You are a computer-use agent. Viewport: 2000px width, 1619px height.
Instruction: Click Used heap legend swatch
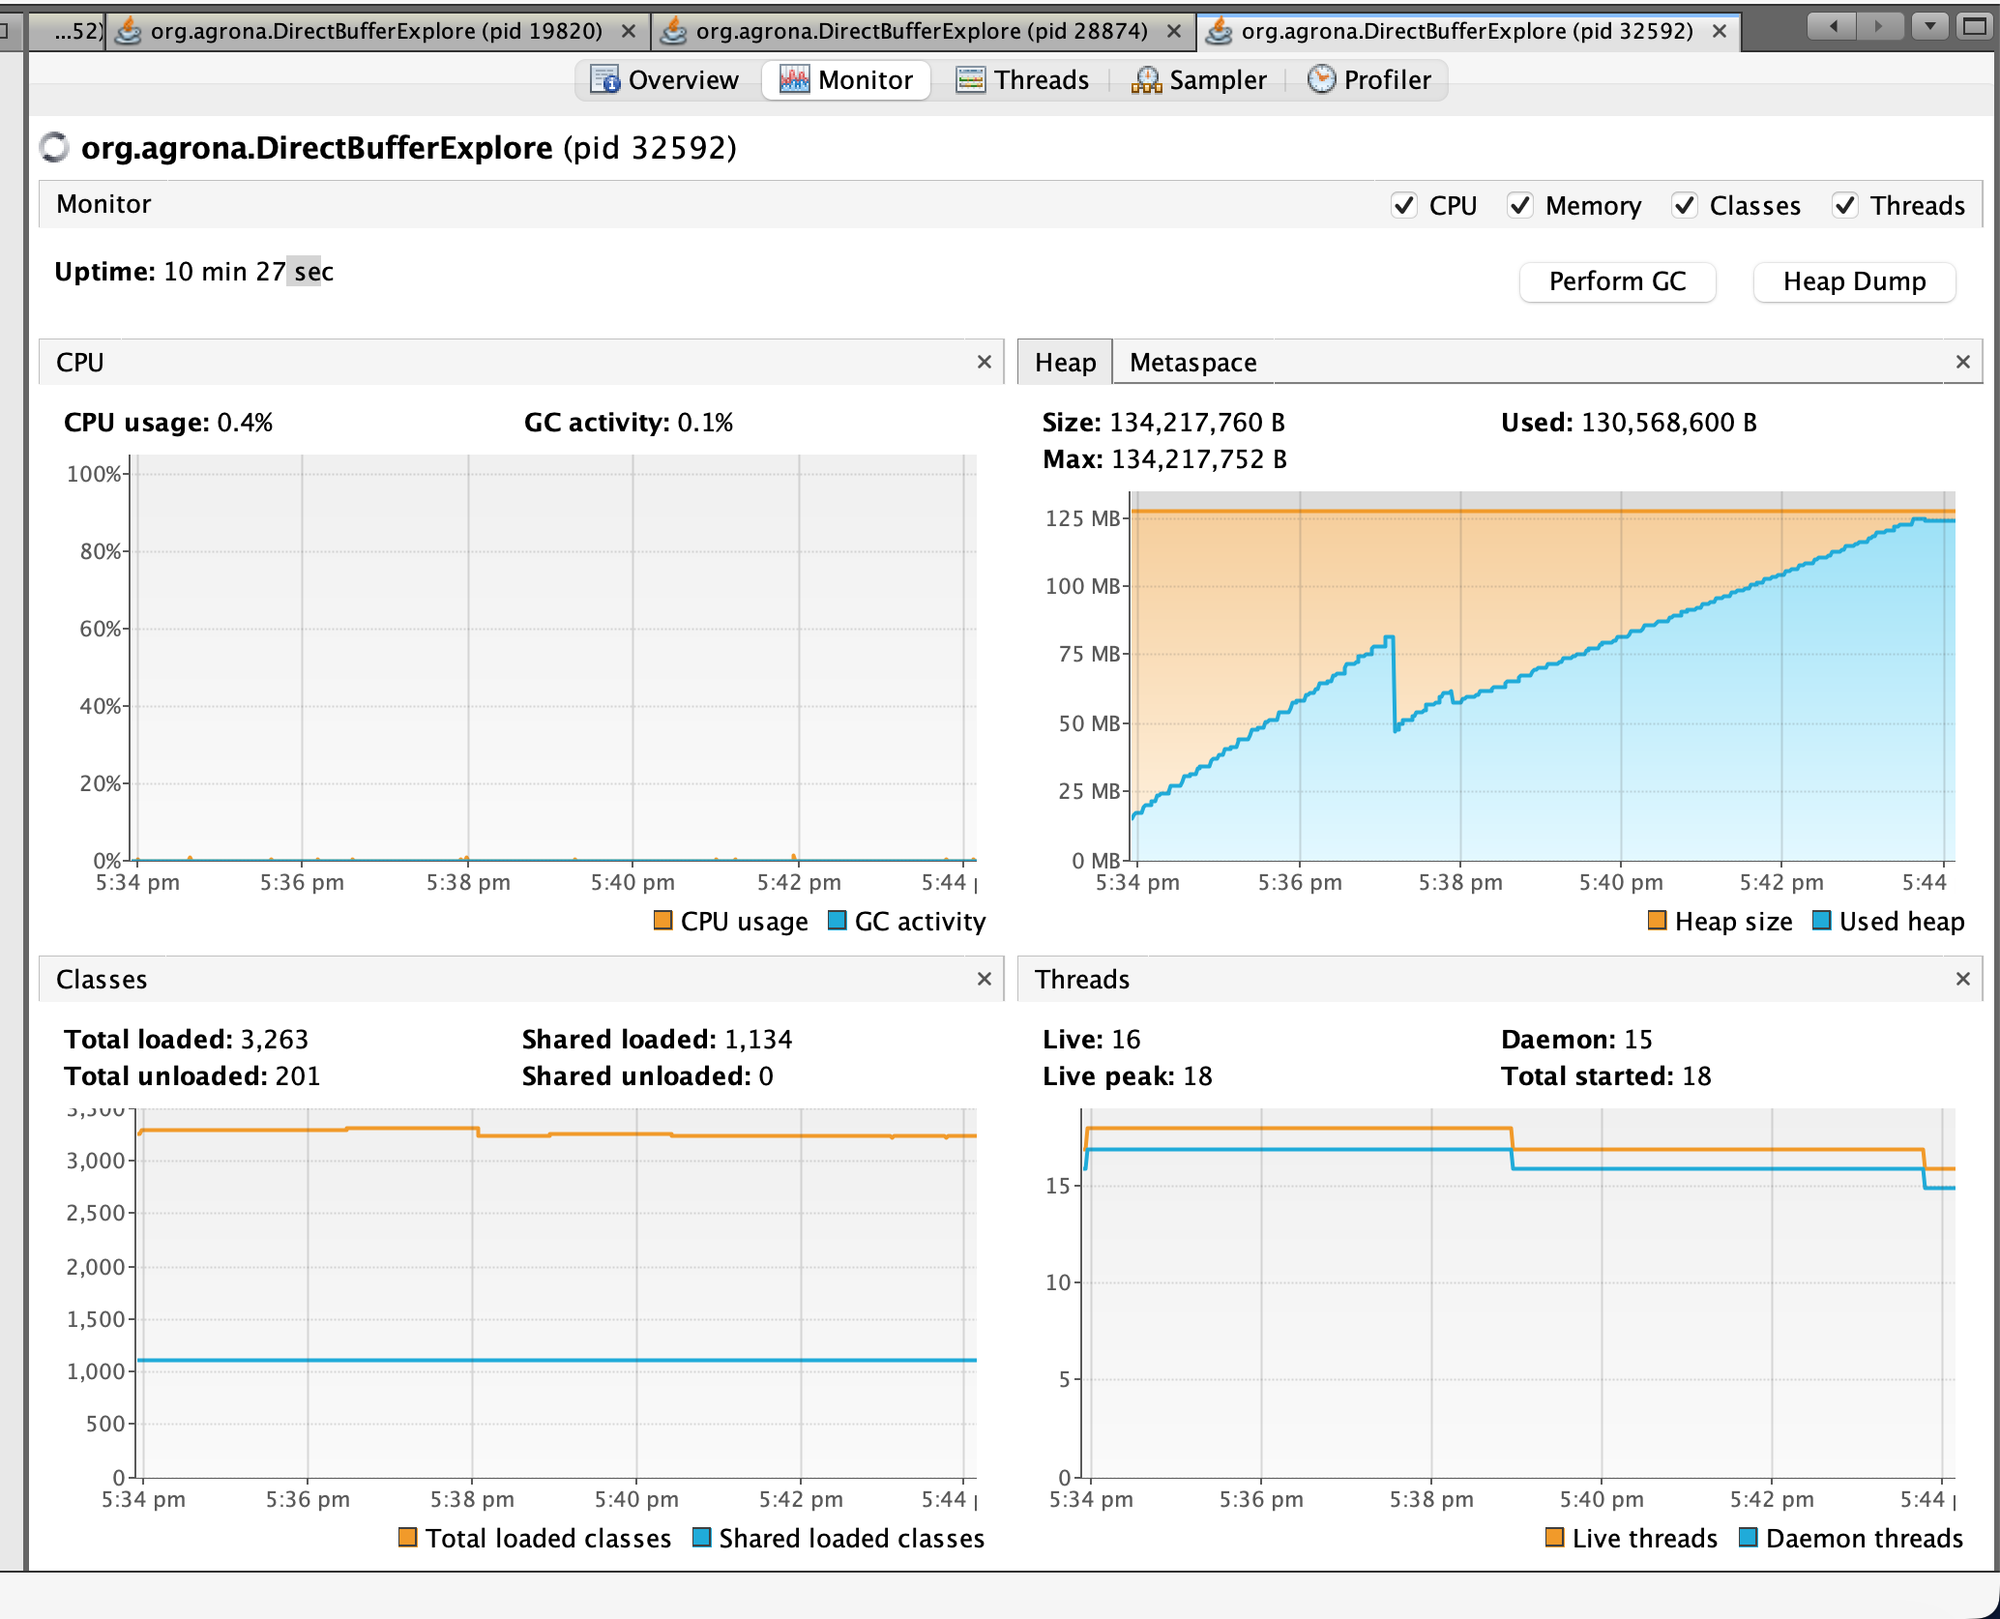[x=1821, y=920]
